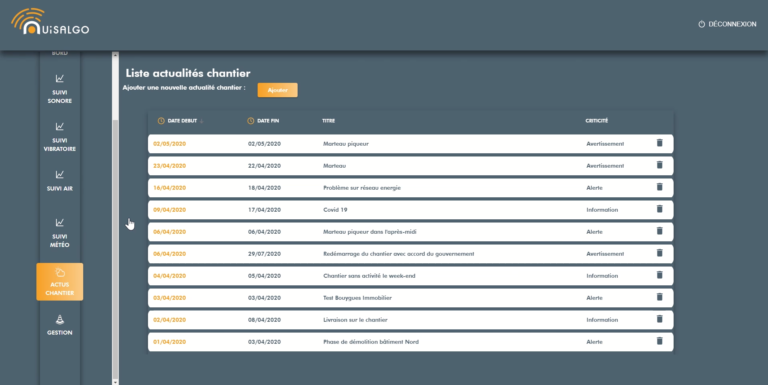Click the Déconnexion logout link
Screen dimensions: 768x385
(x=727, y=24)
